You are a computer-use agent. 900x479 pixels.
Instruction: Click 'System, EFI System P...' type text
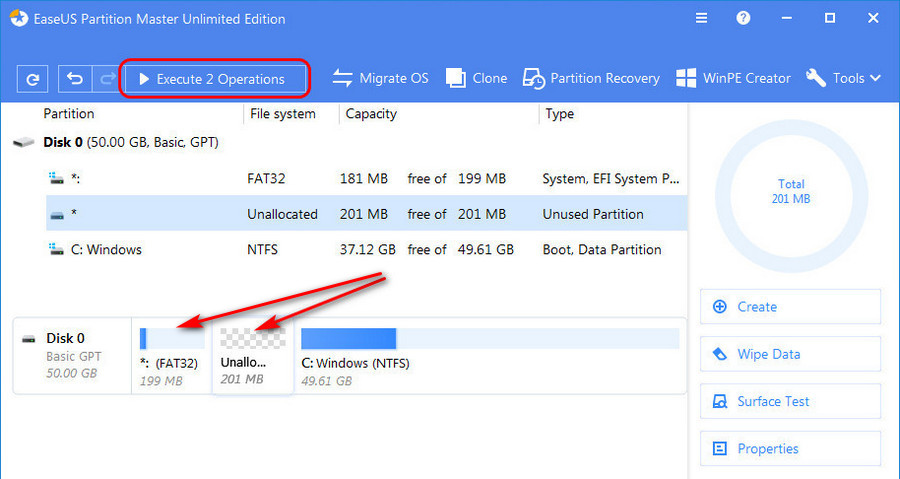611,179
